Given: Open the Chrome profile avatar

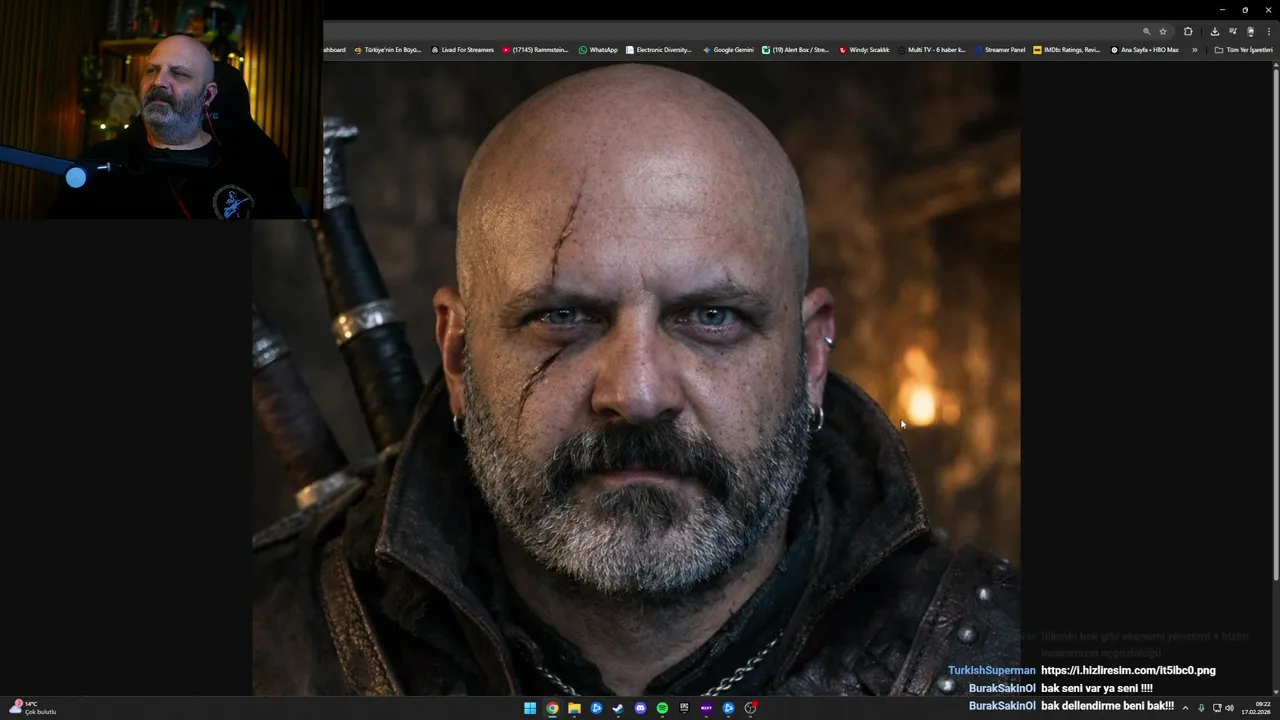Looking at the screenshot, I should (x=1250, y=31).
